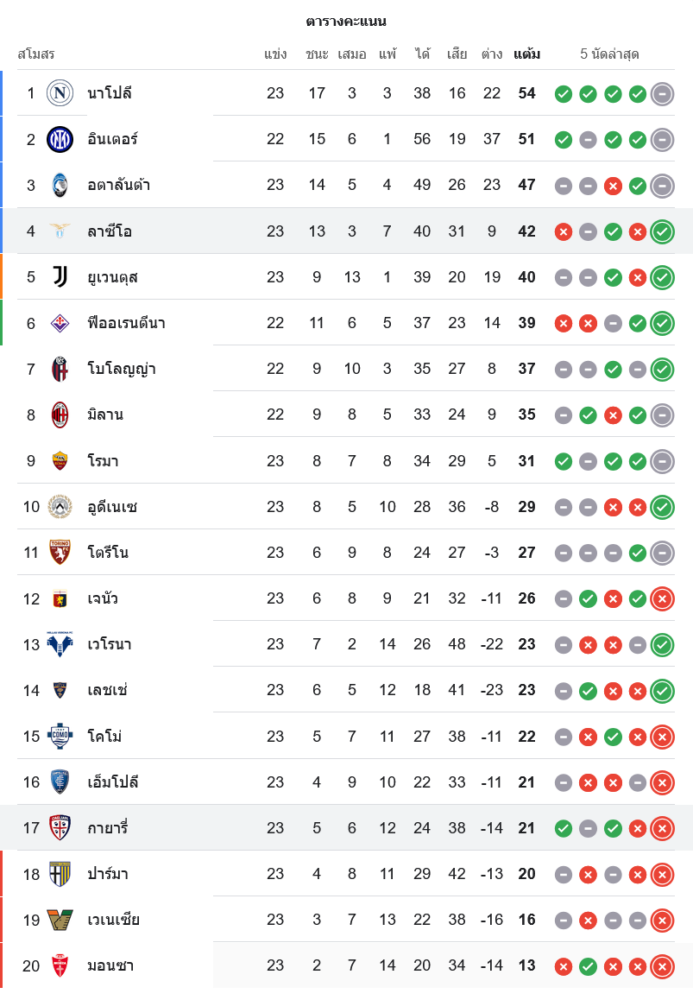Open the อูดีเนเซ team link
Viewport: 693px width, 1000px height.
[112, 507]
